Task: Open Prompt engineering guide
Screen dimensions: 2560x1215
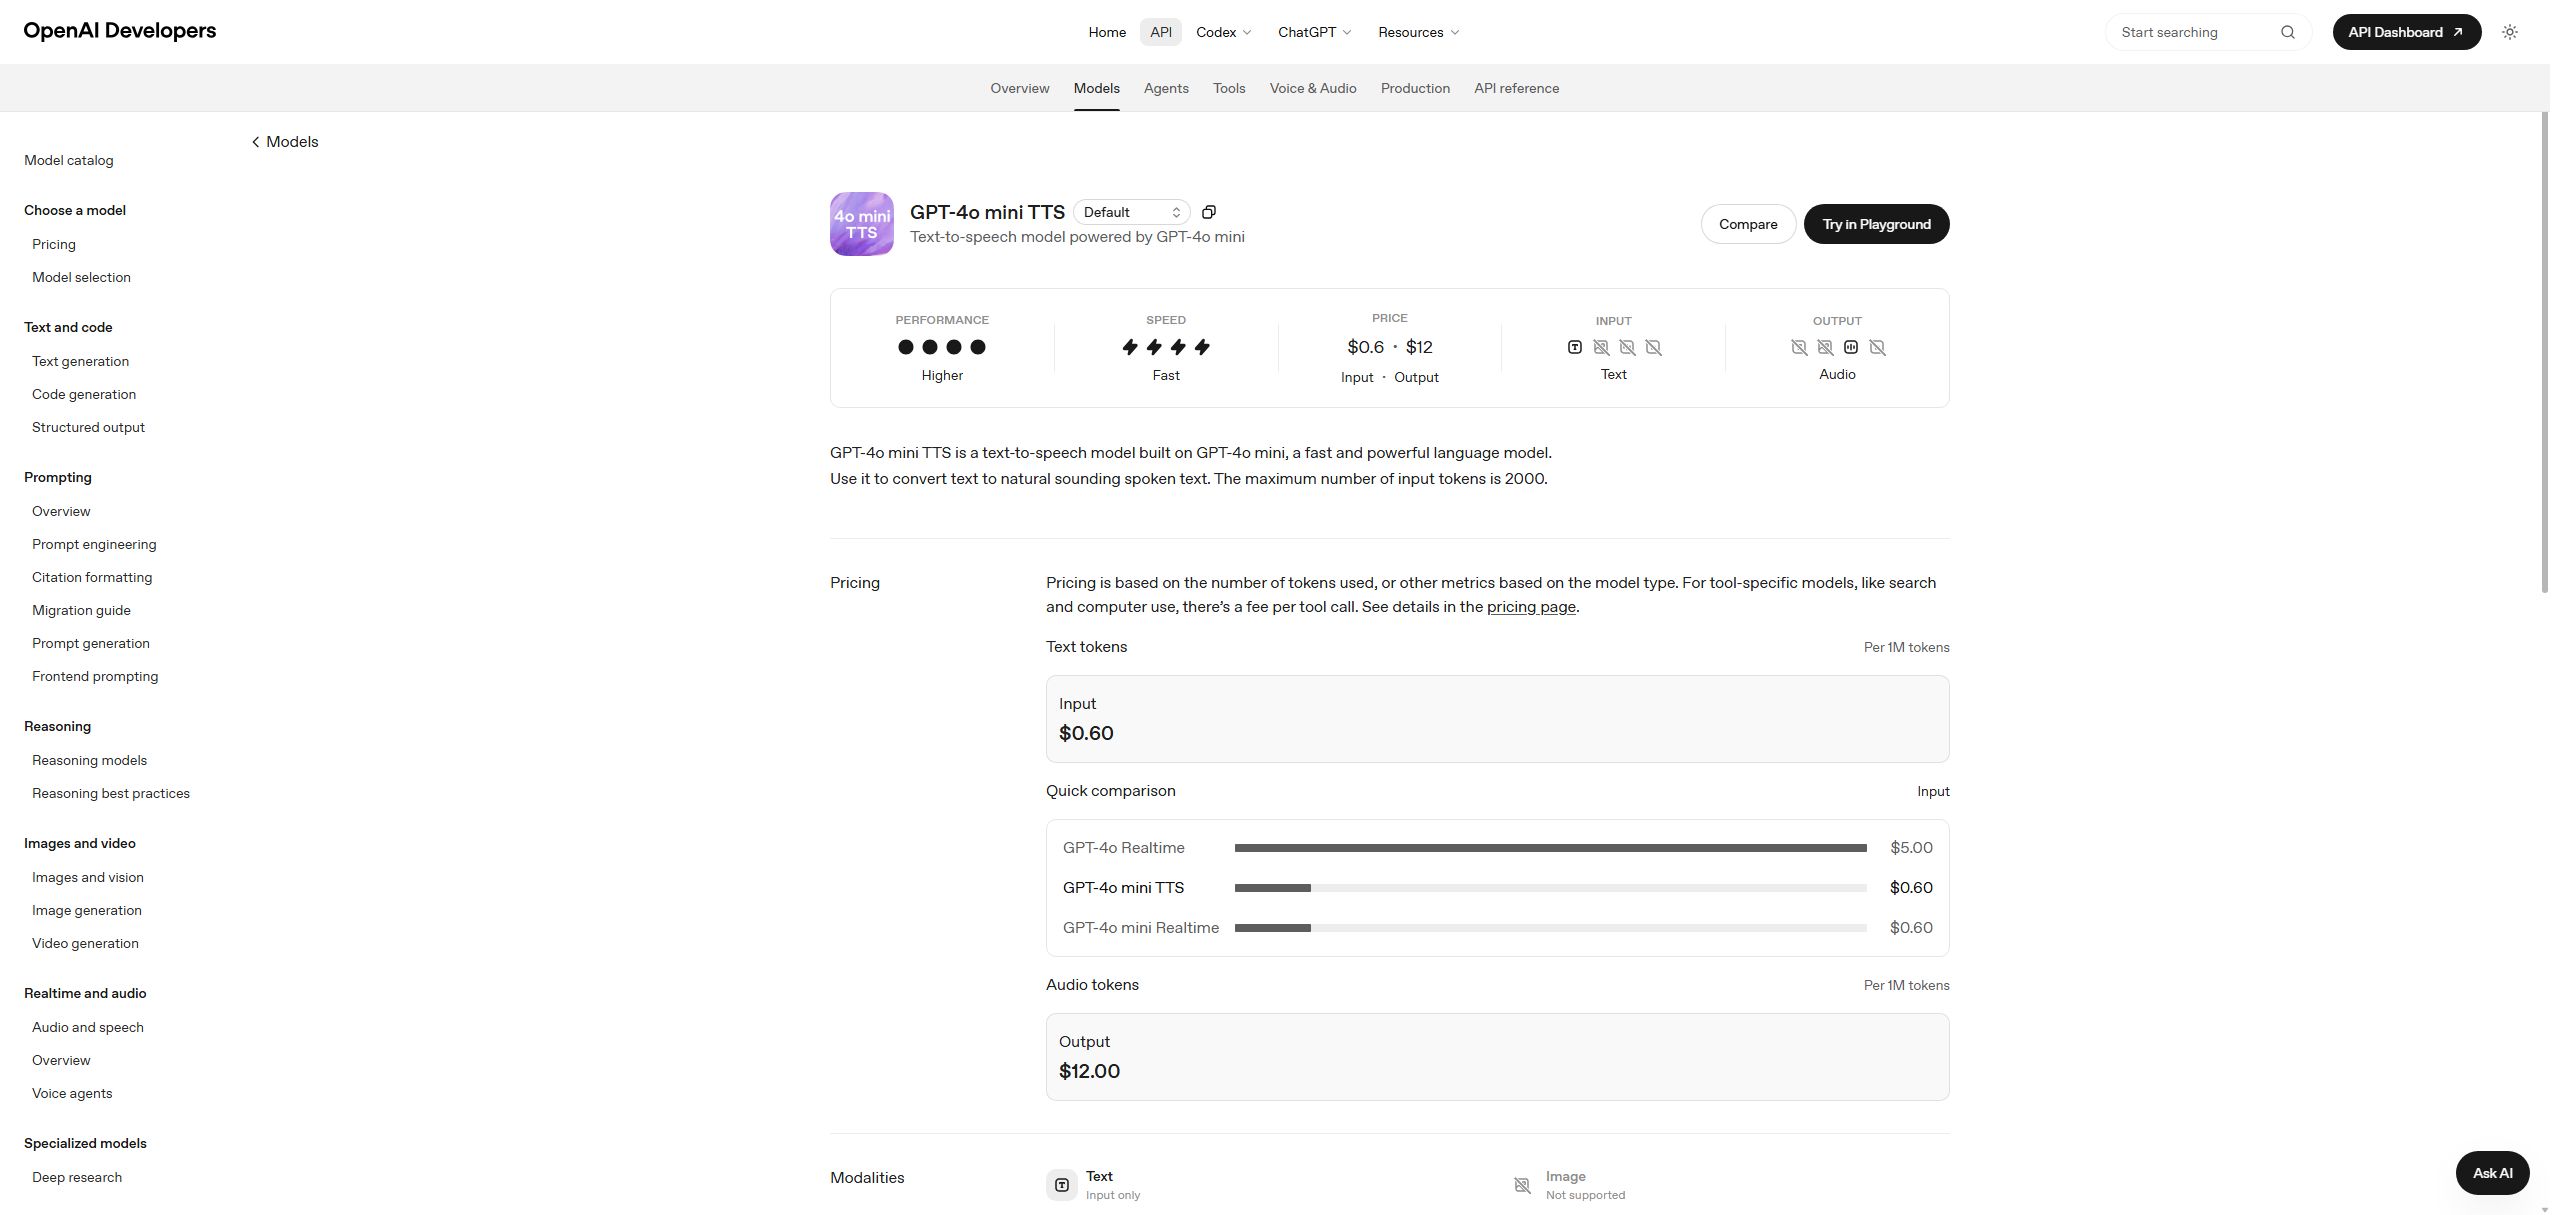Action: 94,544
